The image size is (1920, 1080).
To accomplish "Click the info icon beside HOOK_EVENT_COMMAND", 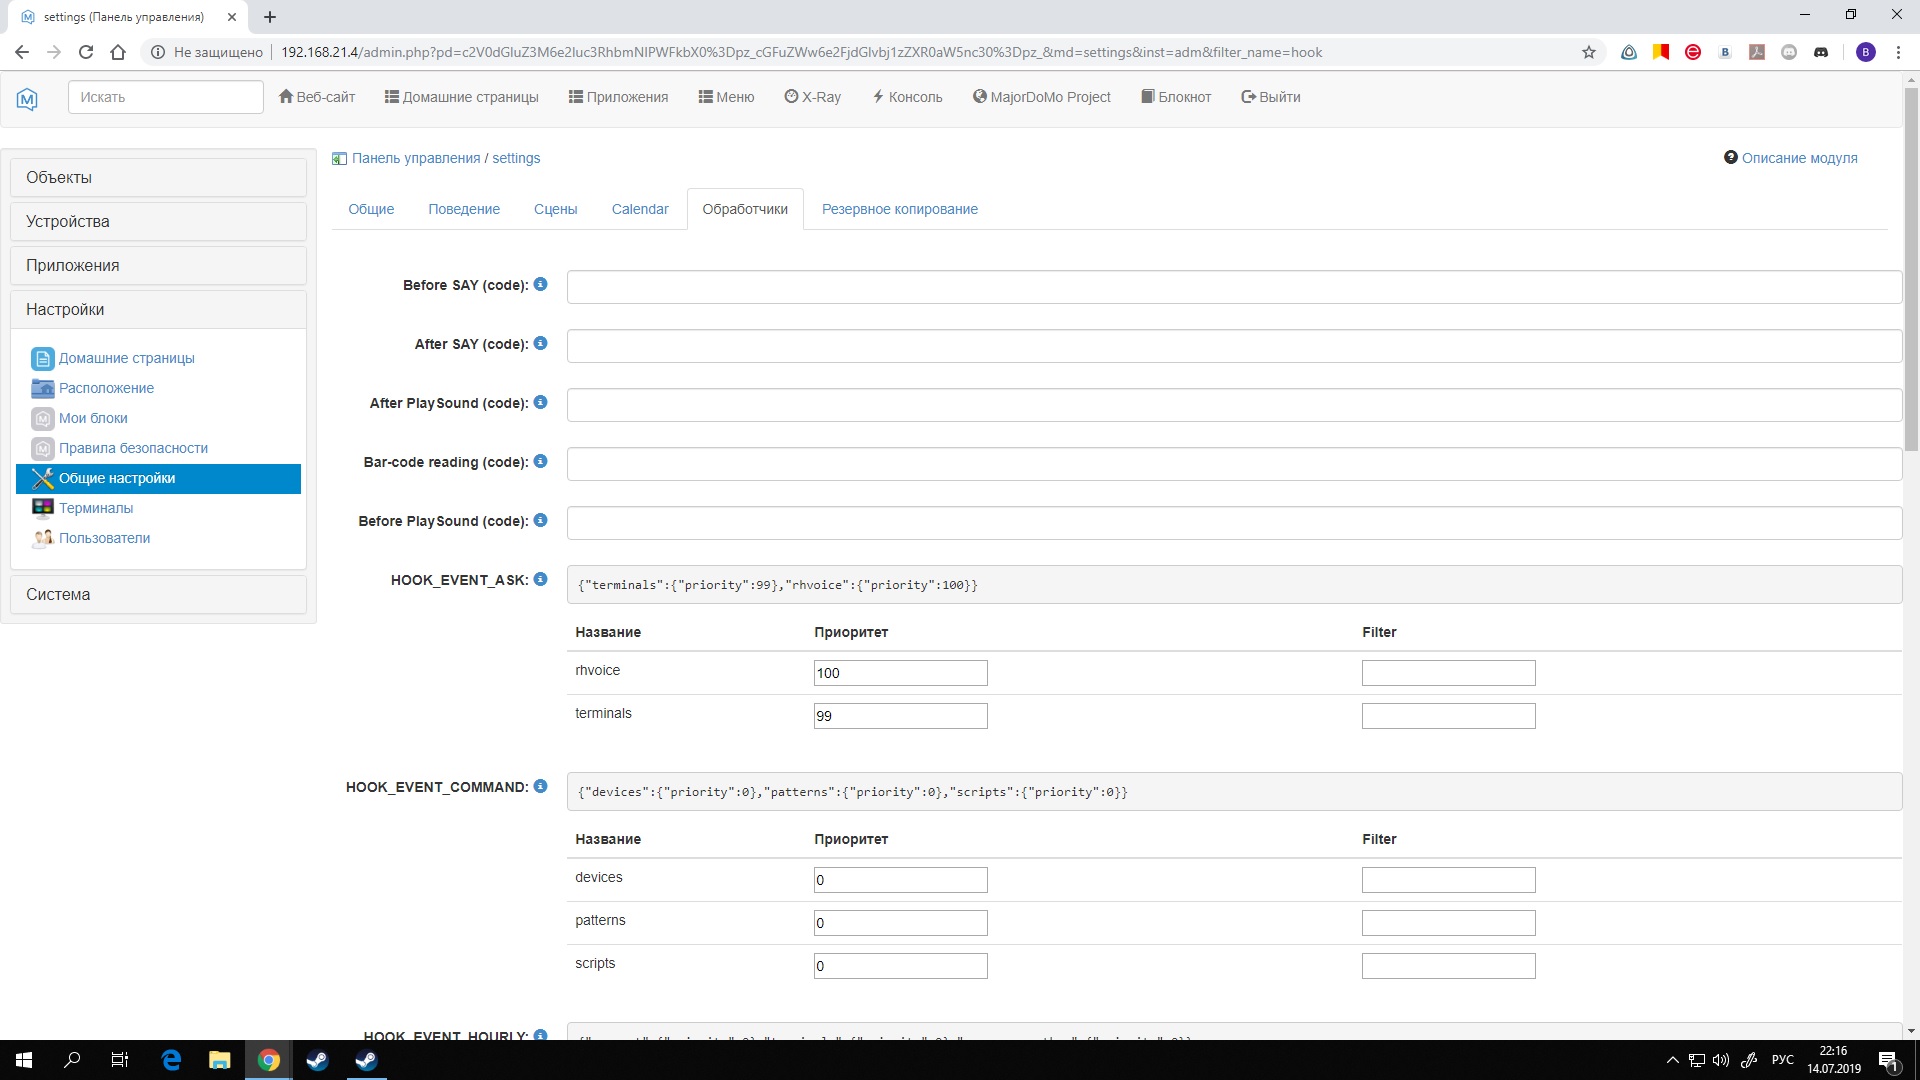I will [540, 786].
